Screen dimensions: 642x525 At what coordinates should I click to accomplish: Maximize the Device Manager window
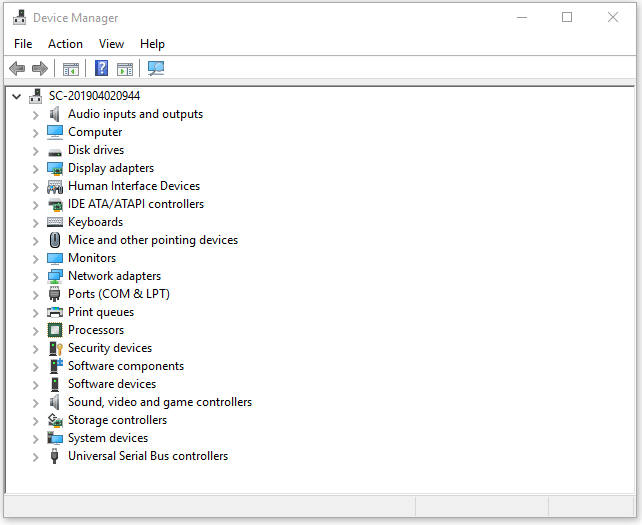[x=567, y=17]
